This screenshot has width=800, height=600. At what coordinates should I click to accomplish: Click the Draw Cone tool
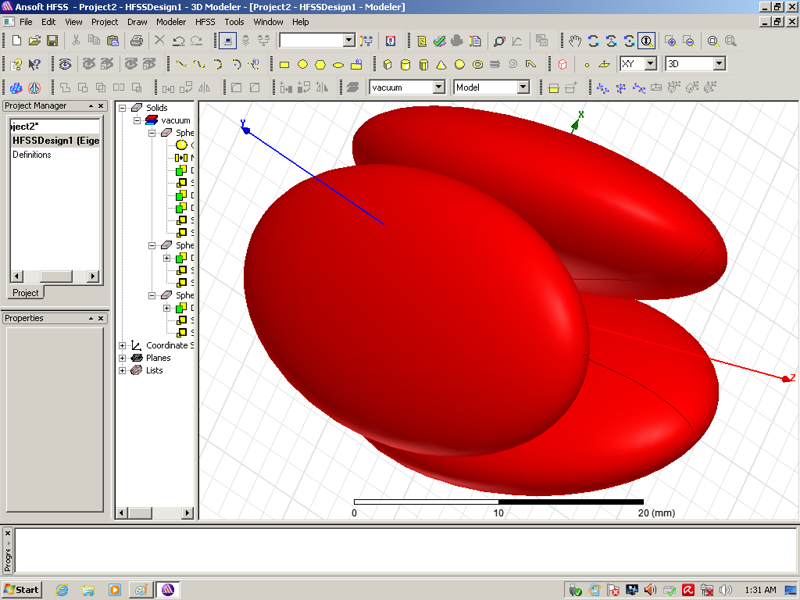(441, 64)
